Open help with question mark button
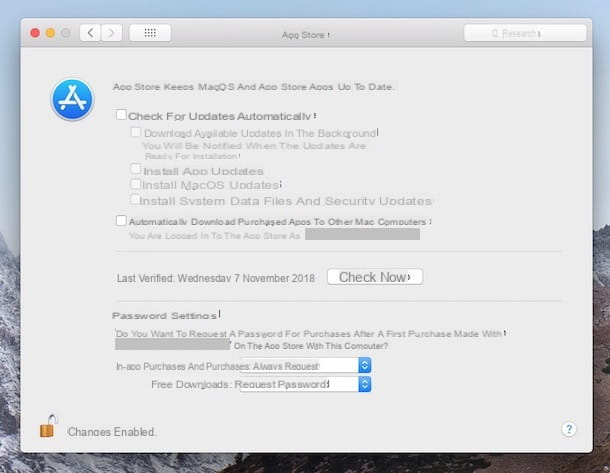Image resolution: width=610 pixels, height=473 pixels. pos(569,429)
